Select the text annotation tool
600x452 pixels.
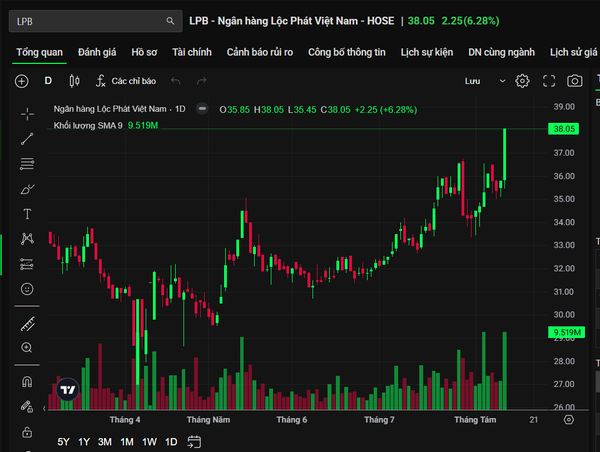pos(27,214)
